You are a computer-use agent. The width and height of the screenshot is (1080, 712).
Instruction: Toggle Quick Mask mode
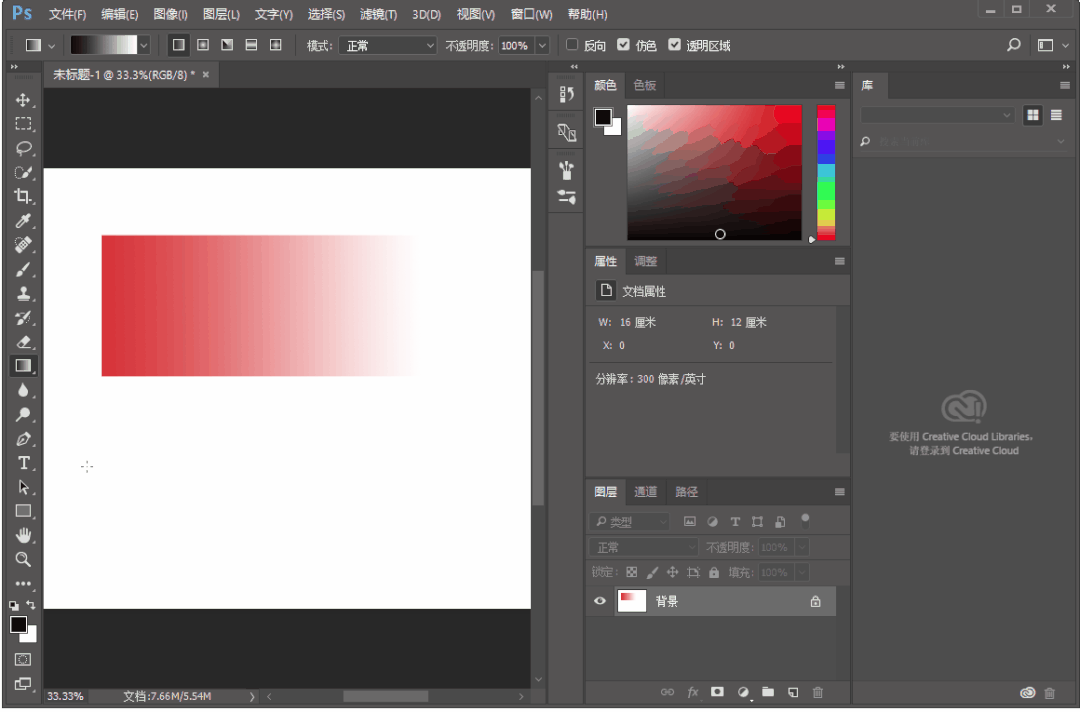(23, 659)
